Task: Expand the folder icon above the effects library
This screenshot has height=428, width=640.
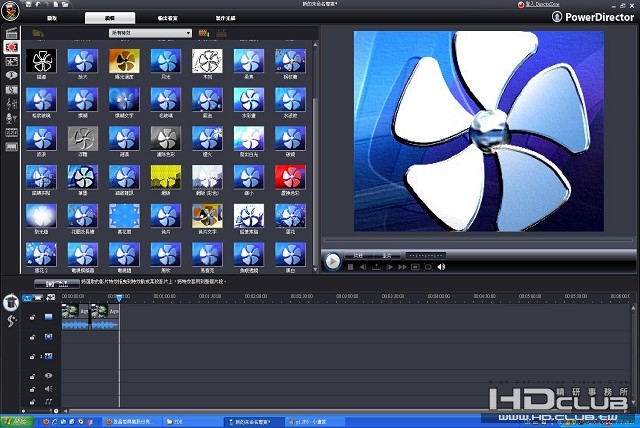Action: (37, 33)
